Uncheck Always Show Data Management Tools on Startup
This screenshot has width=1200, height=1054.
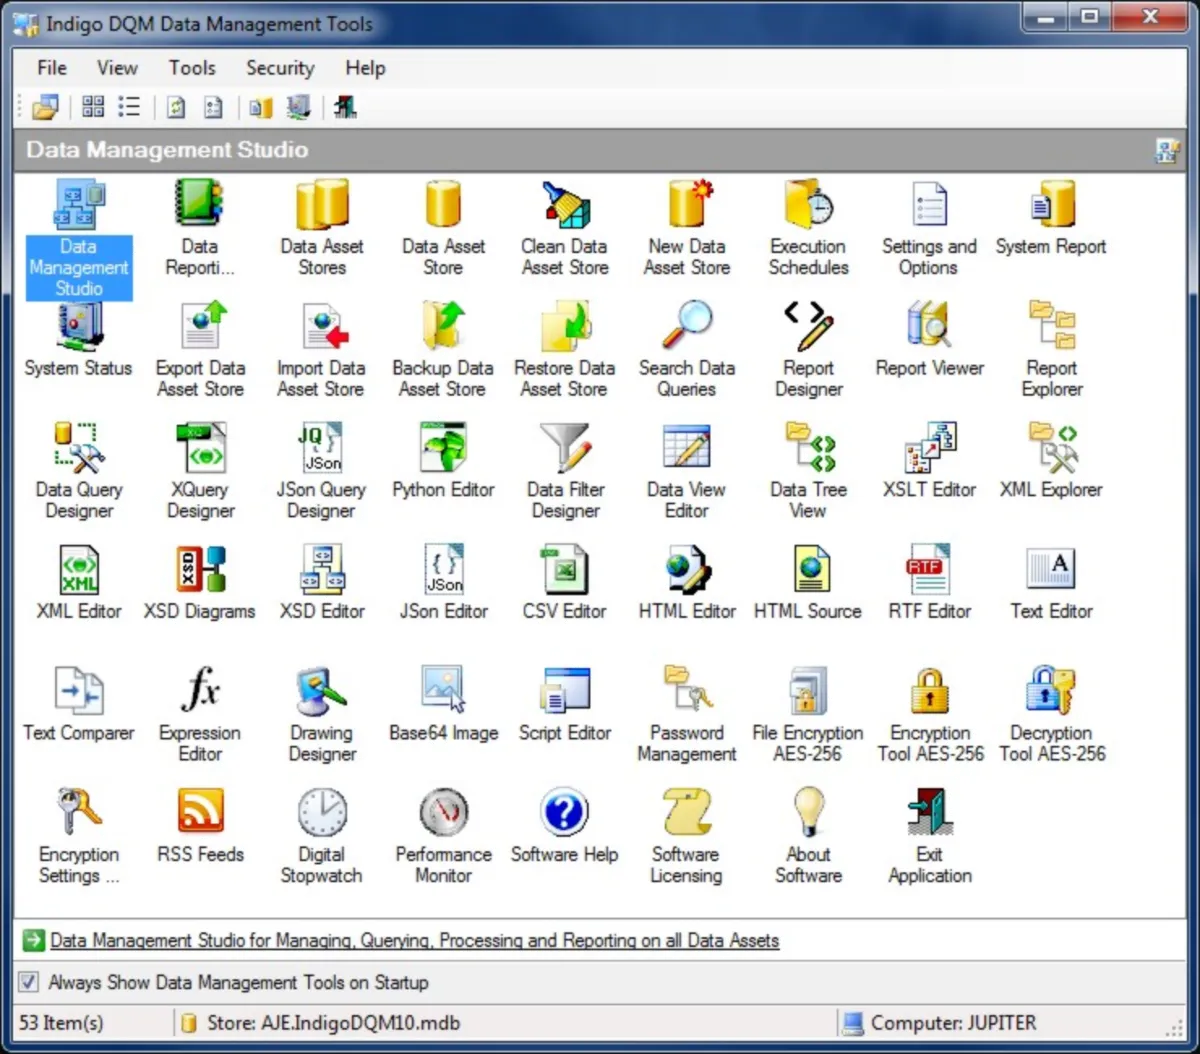30,982
